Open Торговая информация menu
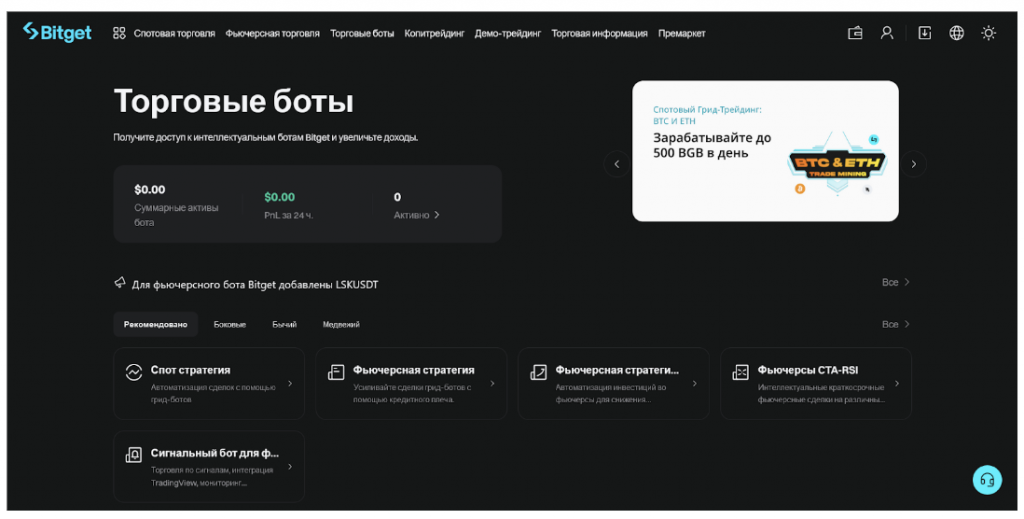The image size is (1024, 519). point(600,33)
